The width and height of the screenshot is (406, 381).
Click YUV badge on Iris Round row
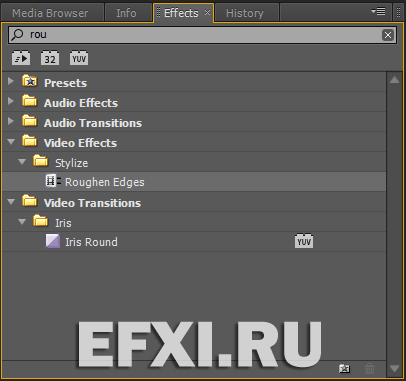tap(304, 241)
